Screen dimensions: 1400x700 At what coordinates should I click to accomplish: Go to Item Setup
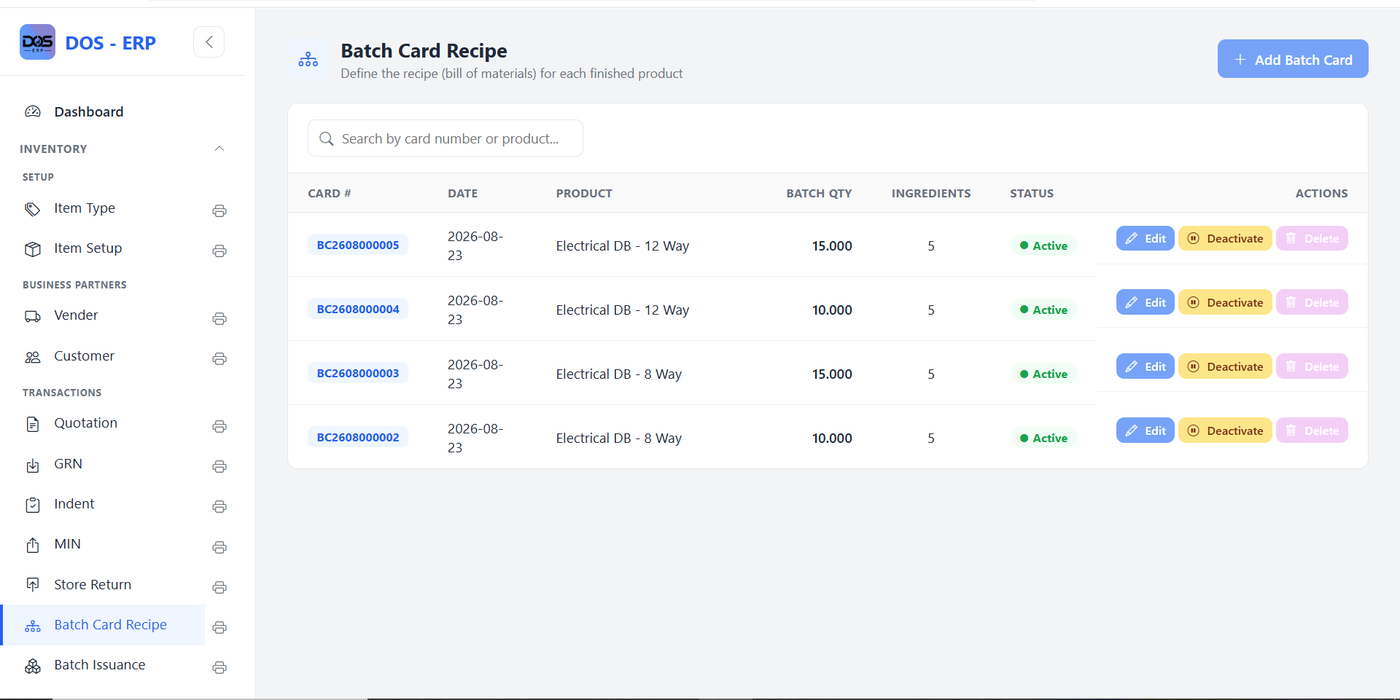click(x=88, y=248)
